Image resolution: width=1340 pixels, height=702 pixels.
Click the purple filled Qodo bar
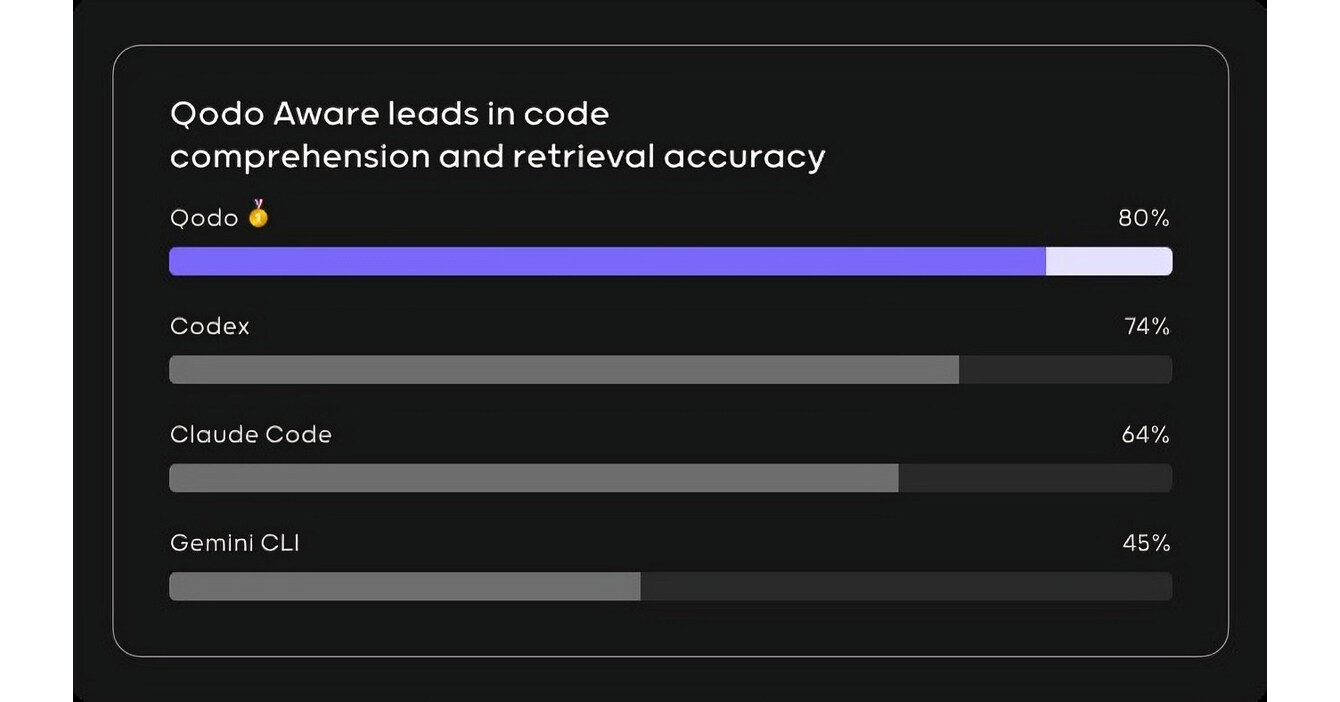[x=607, y=262]
